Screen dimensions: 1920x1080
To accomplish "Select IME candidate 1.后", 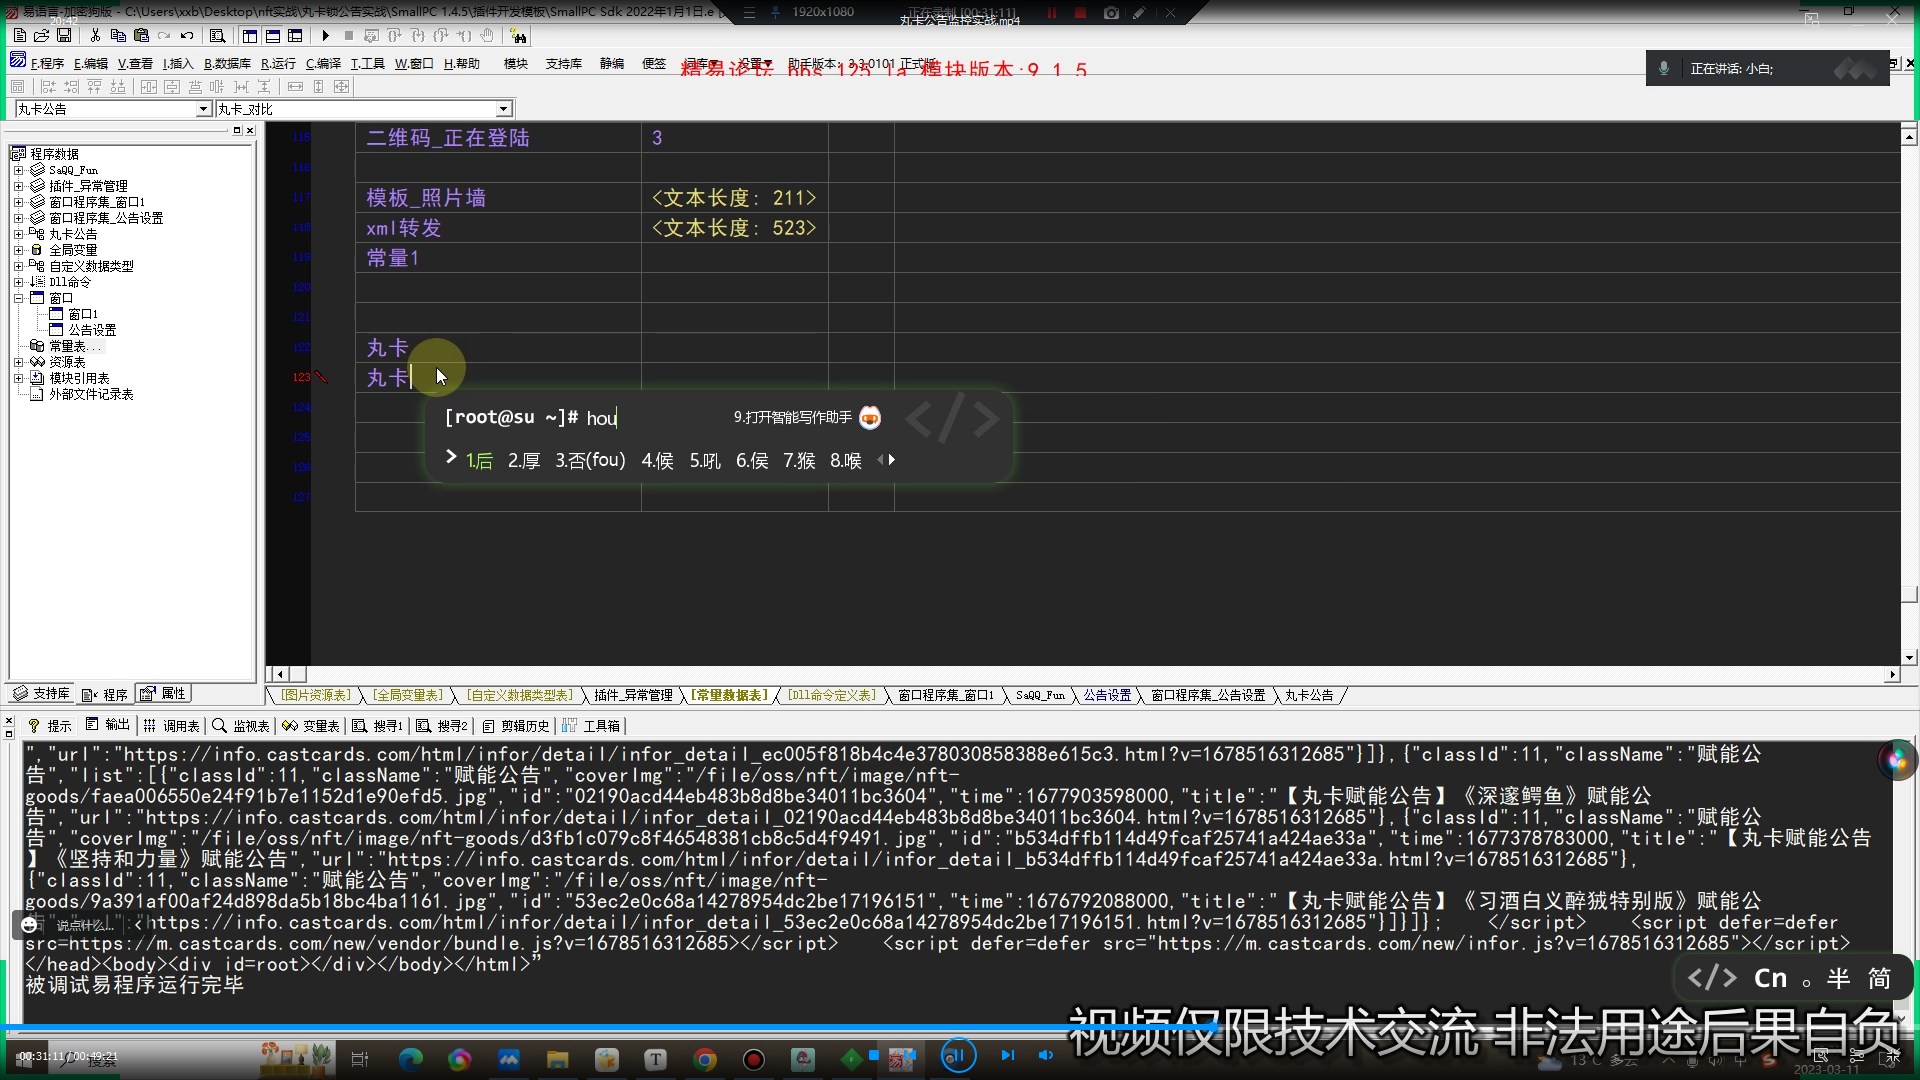I will coord(479,460).
